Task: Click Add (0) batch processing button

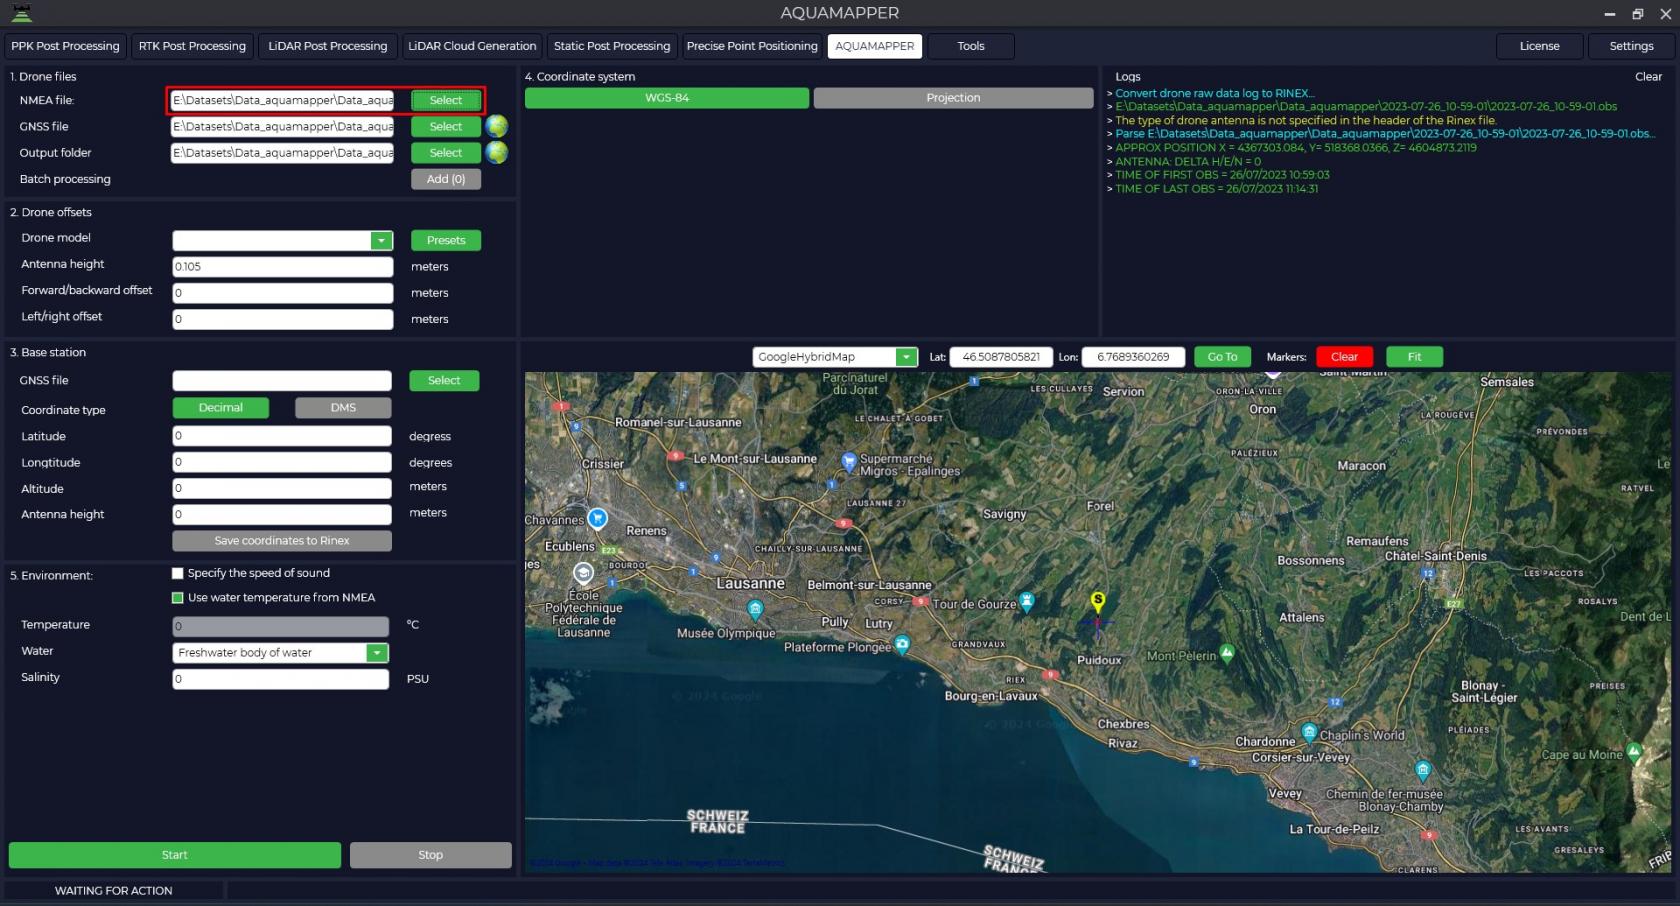Action: pos(446,179)
